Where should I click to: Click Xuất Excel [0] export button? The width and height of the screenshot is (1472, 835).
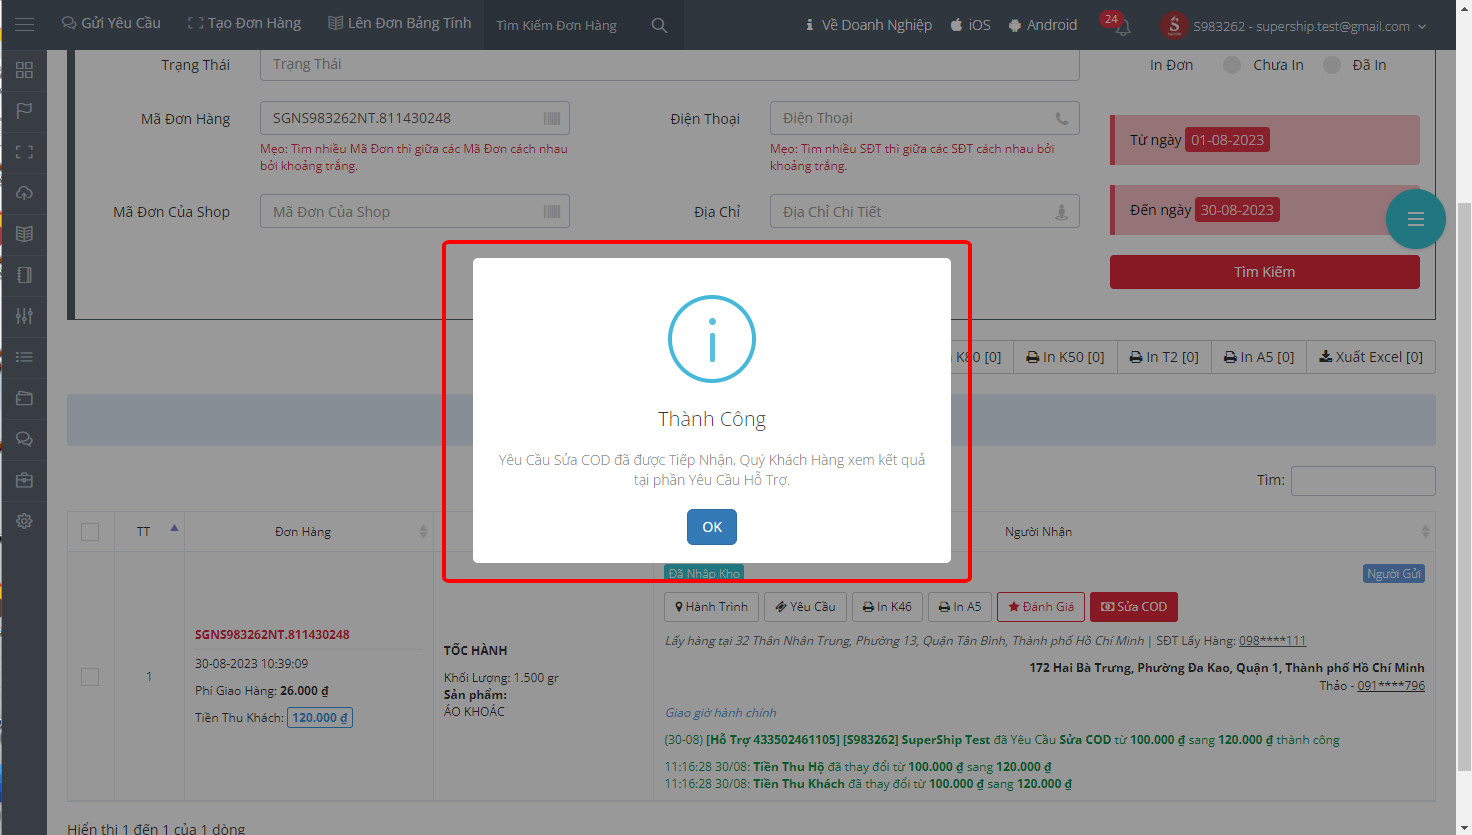point(1371,357)
